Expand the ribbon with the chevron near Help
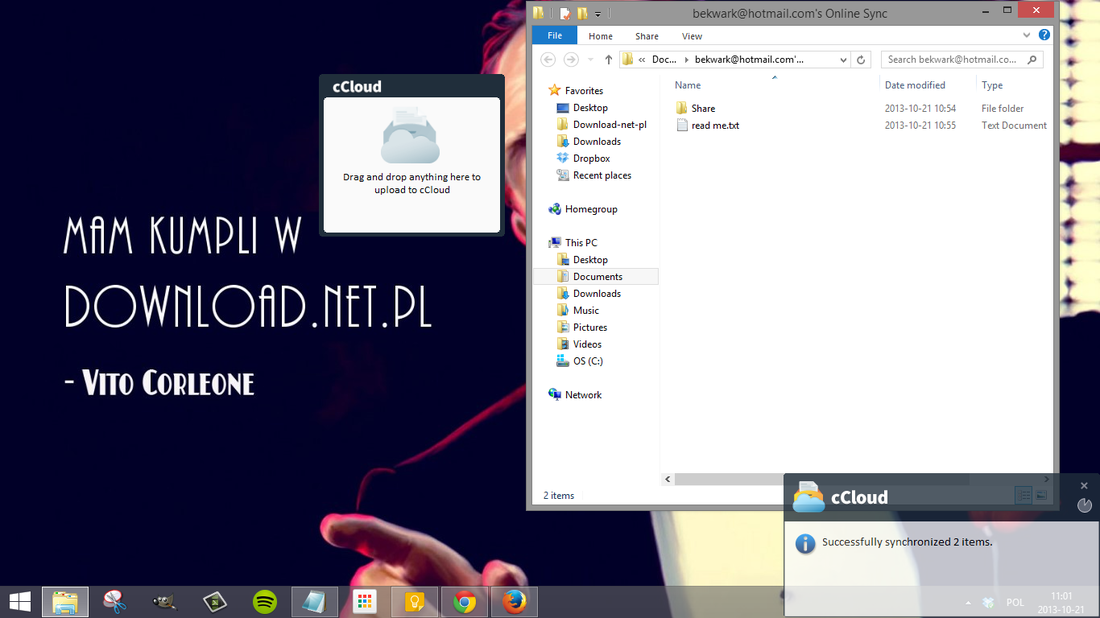1100x618 pixels. [x=1026, y=35]
